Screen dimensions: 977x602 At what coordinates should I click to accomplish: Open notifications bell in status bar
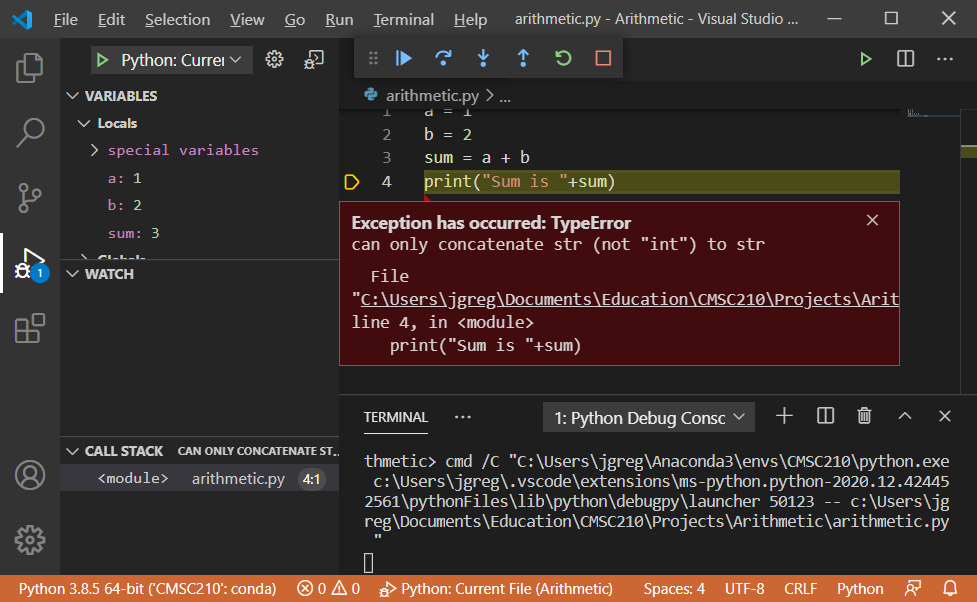[x=950, y=588]
